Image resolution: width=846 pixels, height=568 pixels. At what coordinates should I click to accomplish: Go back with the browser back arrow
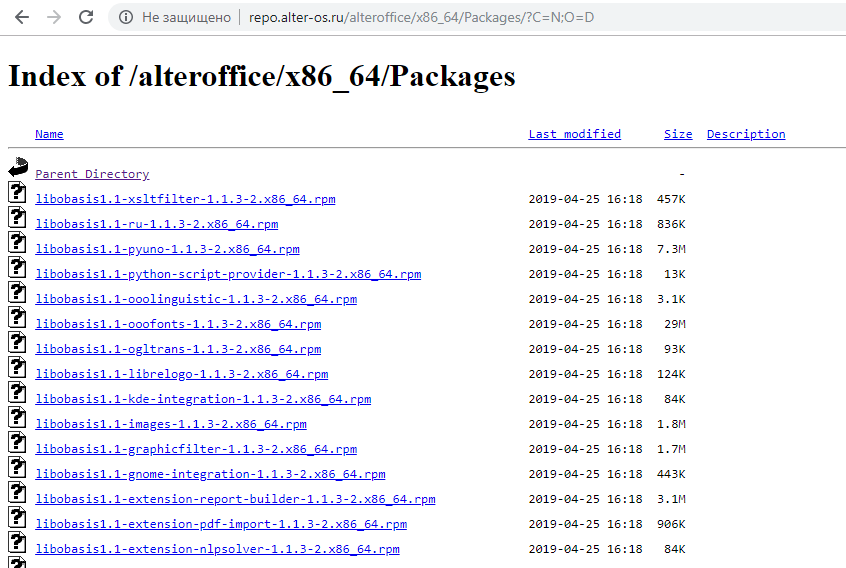click(x=22, y=17)
